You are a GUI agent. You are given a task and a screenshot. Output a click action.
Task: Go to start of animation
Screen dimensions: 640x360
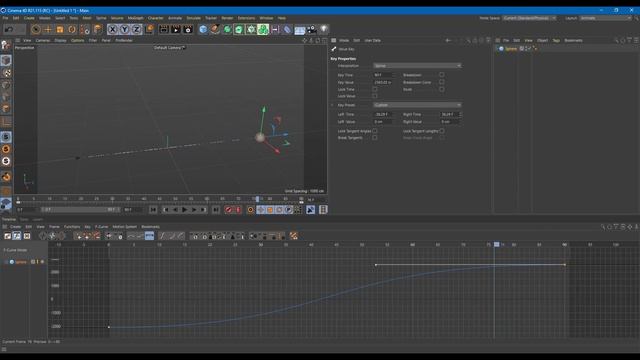coord(153,210)
